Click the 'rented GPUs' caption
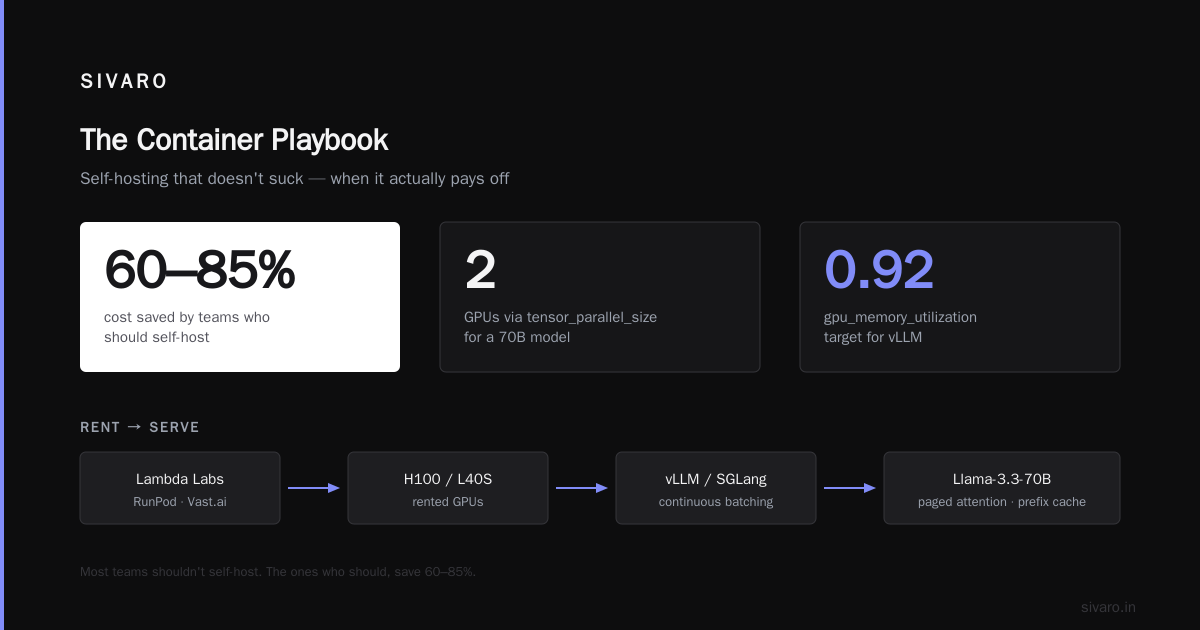This screenshot has height=630, width=1200. (x=448, y=502)
